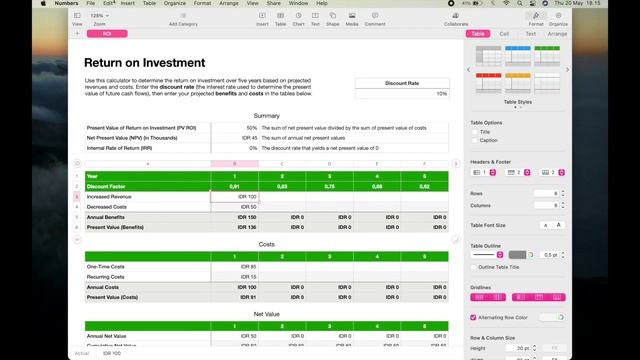Toggle Alternating Row Color checkbox
This screenshot has height=360, width=640.
(473, 317)
